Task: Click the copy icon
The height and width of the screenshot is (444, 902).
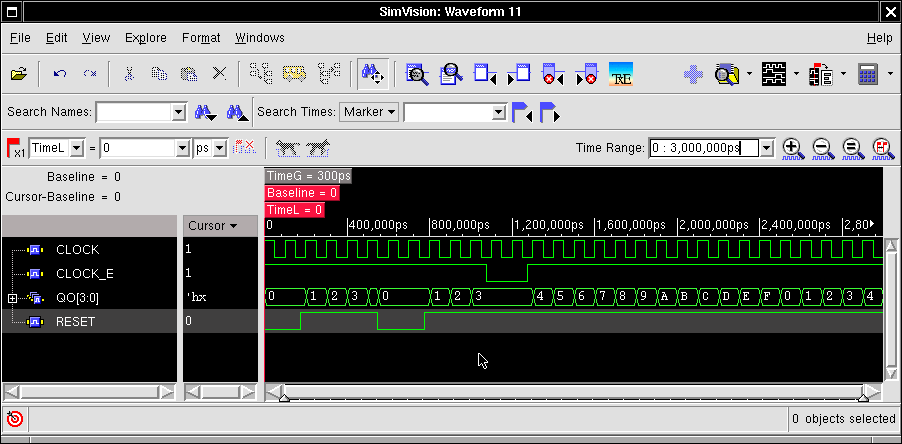Action: [x=159, y=74]
